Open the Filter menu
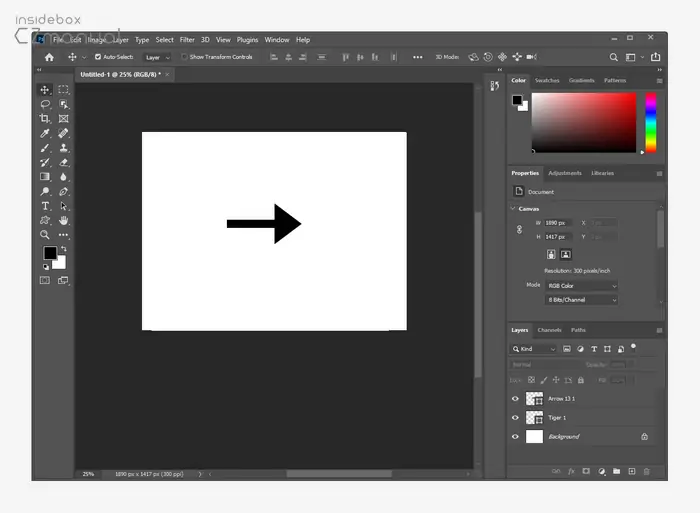This screenshot has height=513, width=700. pyautogui.click(x=187, y=40)
